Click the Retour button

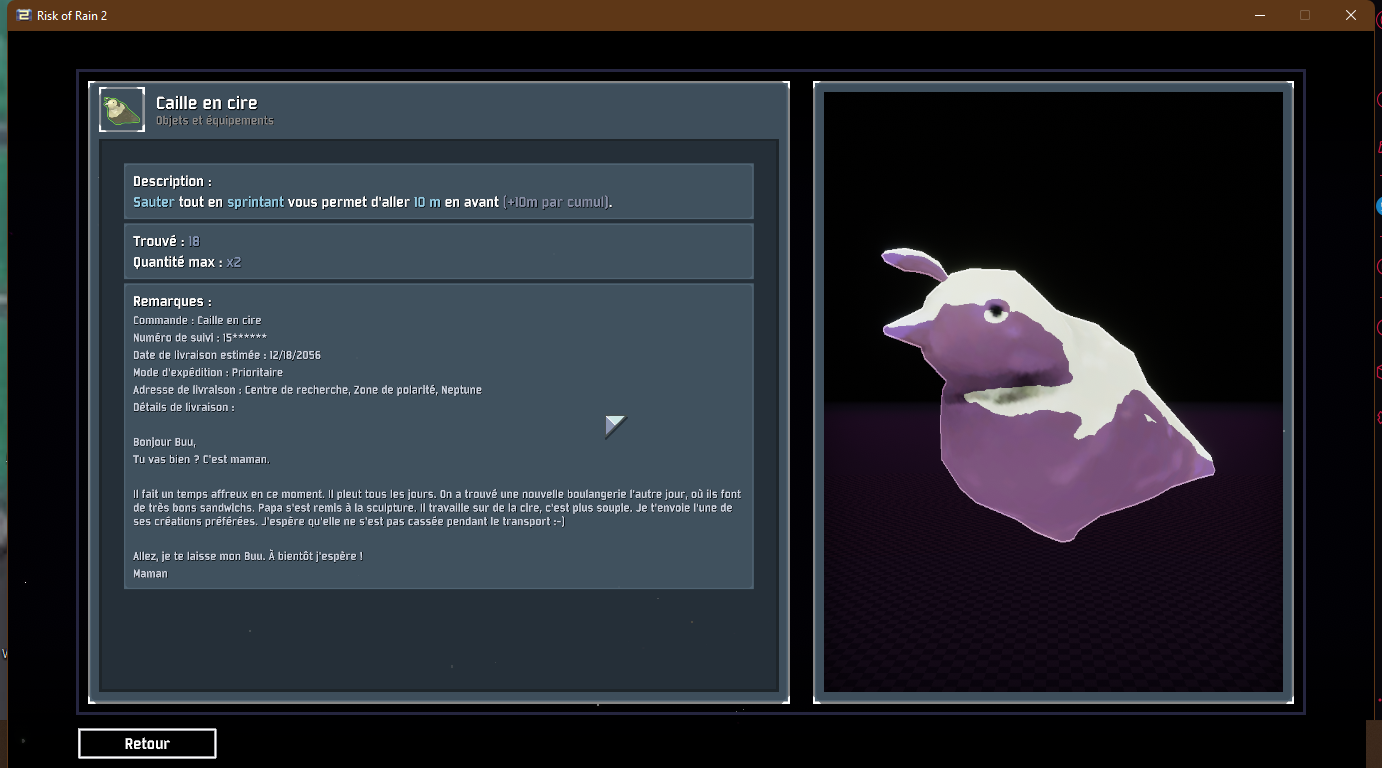click(x=147, y=744)
